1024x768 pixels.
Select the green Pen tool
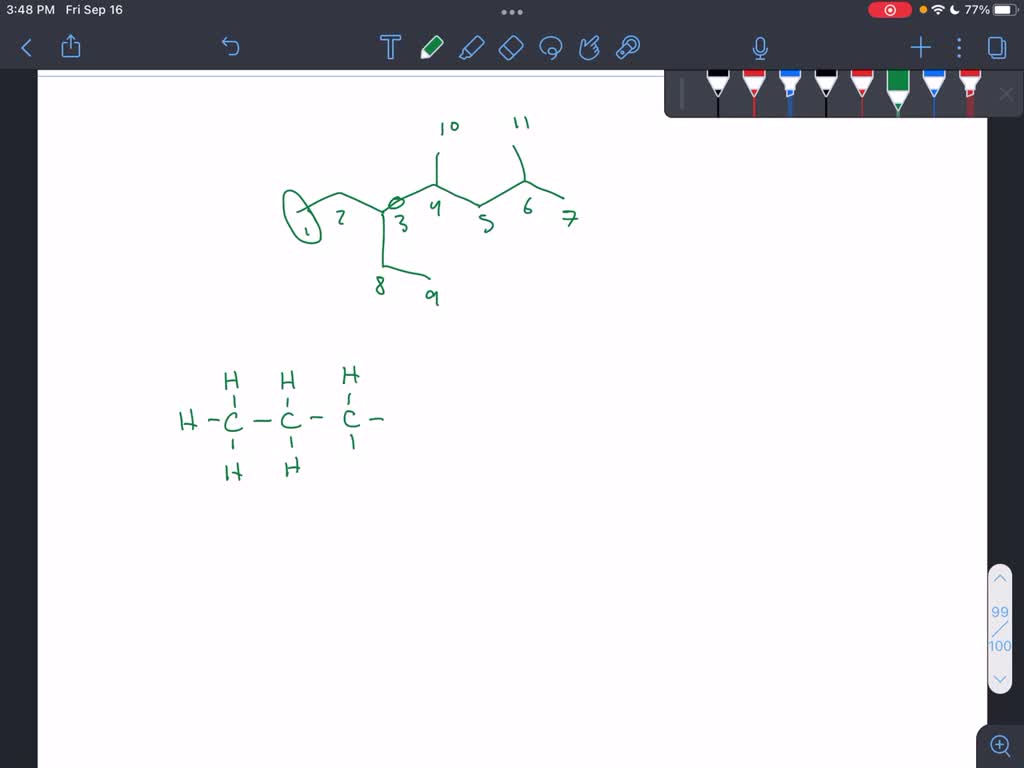[432, 47]
